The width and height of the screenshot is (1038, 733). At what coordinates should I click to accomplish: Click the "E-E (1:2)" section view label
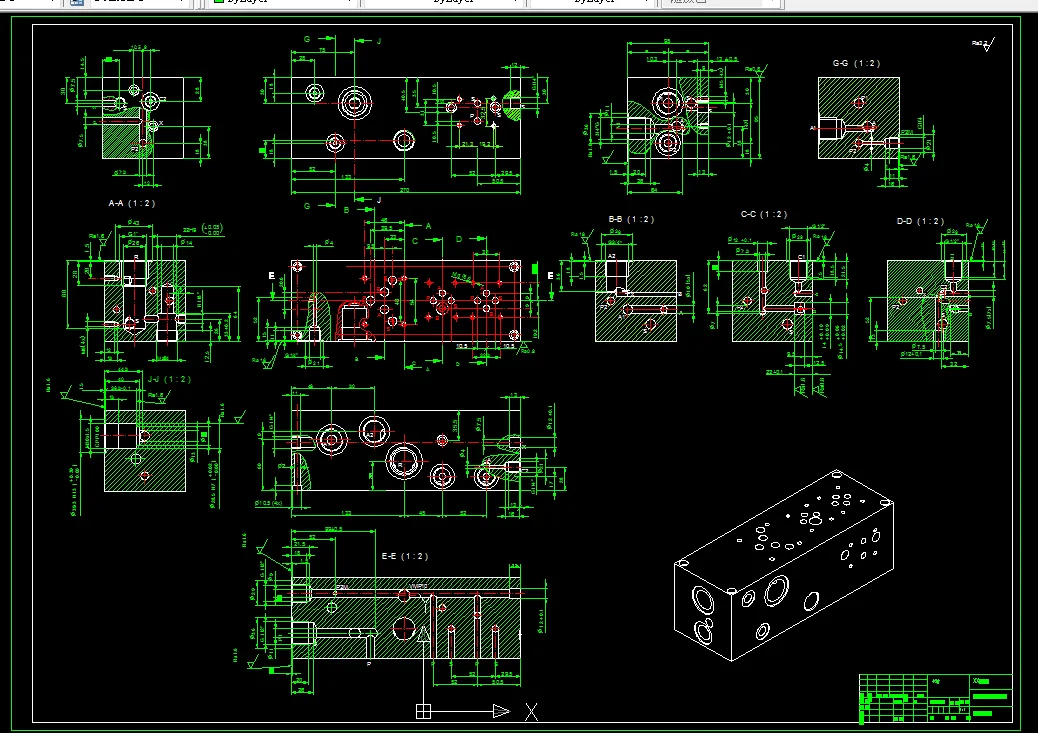[x=404, y=556]
